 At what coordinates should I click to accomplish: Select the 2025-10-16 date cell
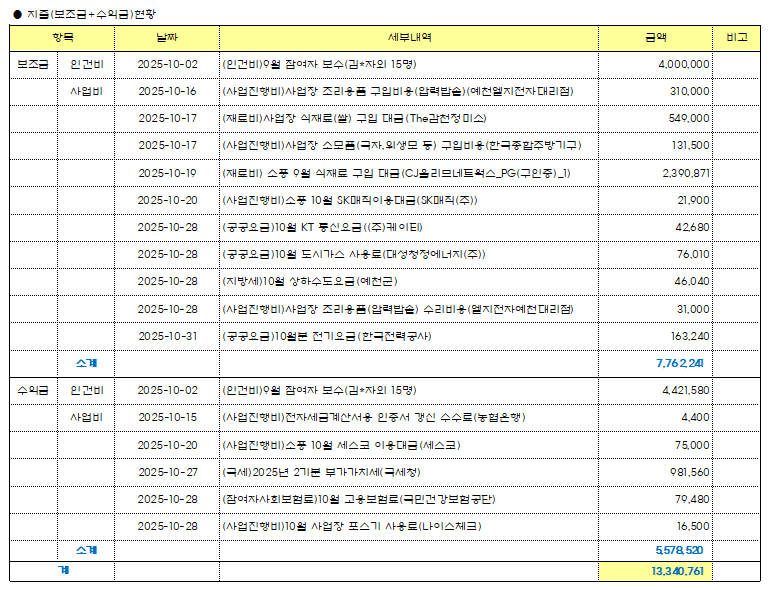point(167,91)
